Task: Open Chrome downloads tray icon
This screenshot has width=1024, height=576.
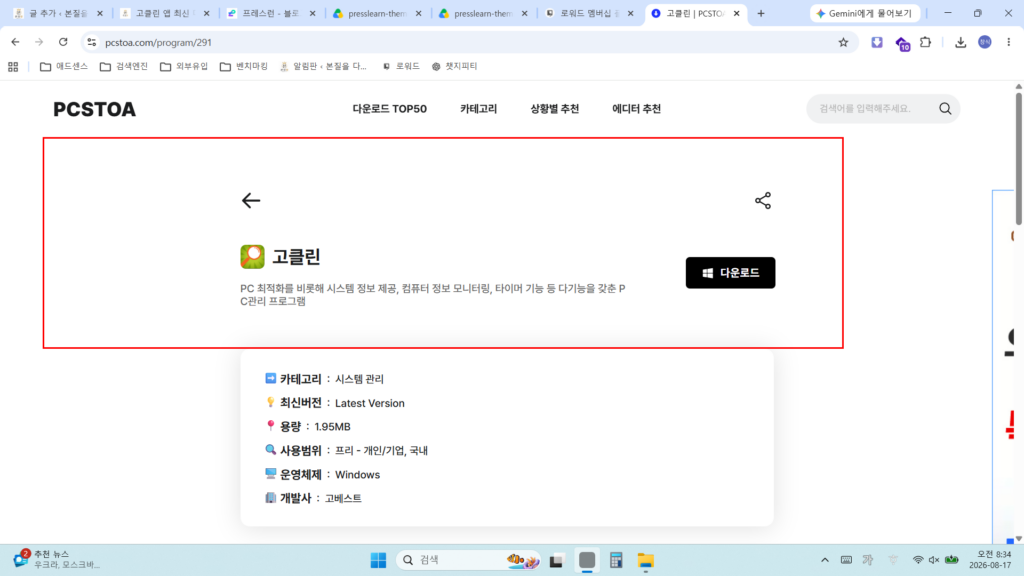Action: point(960,42)
